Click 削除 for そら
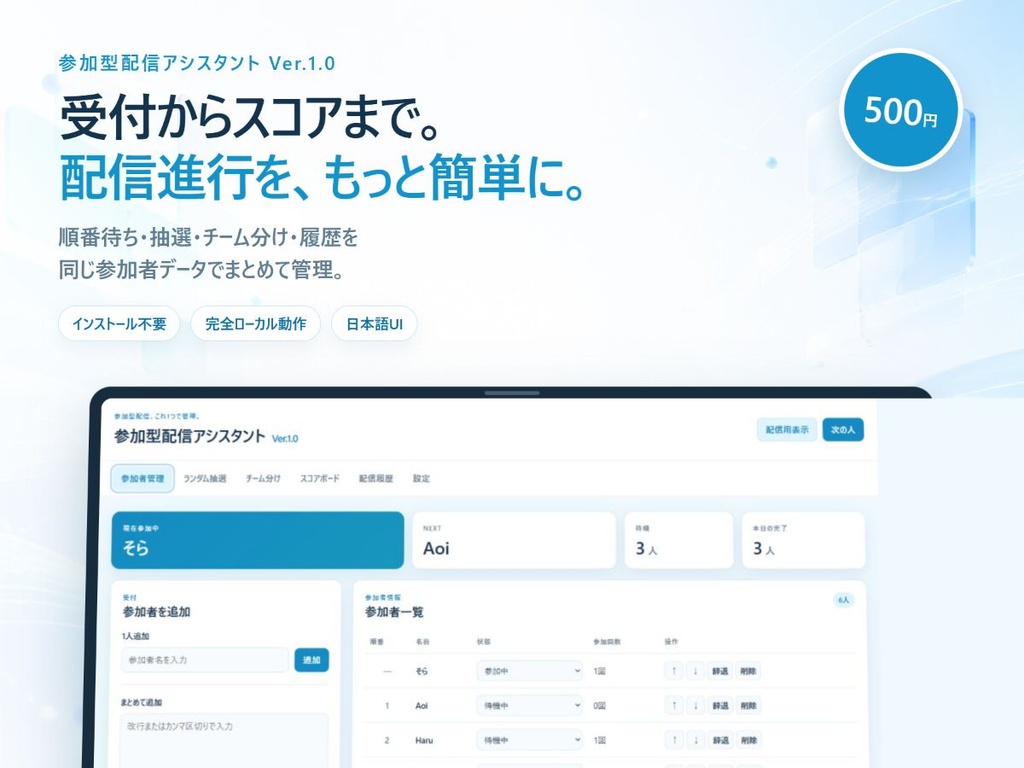The image size is (1024, 768). click(x=748, y=671)
